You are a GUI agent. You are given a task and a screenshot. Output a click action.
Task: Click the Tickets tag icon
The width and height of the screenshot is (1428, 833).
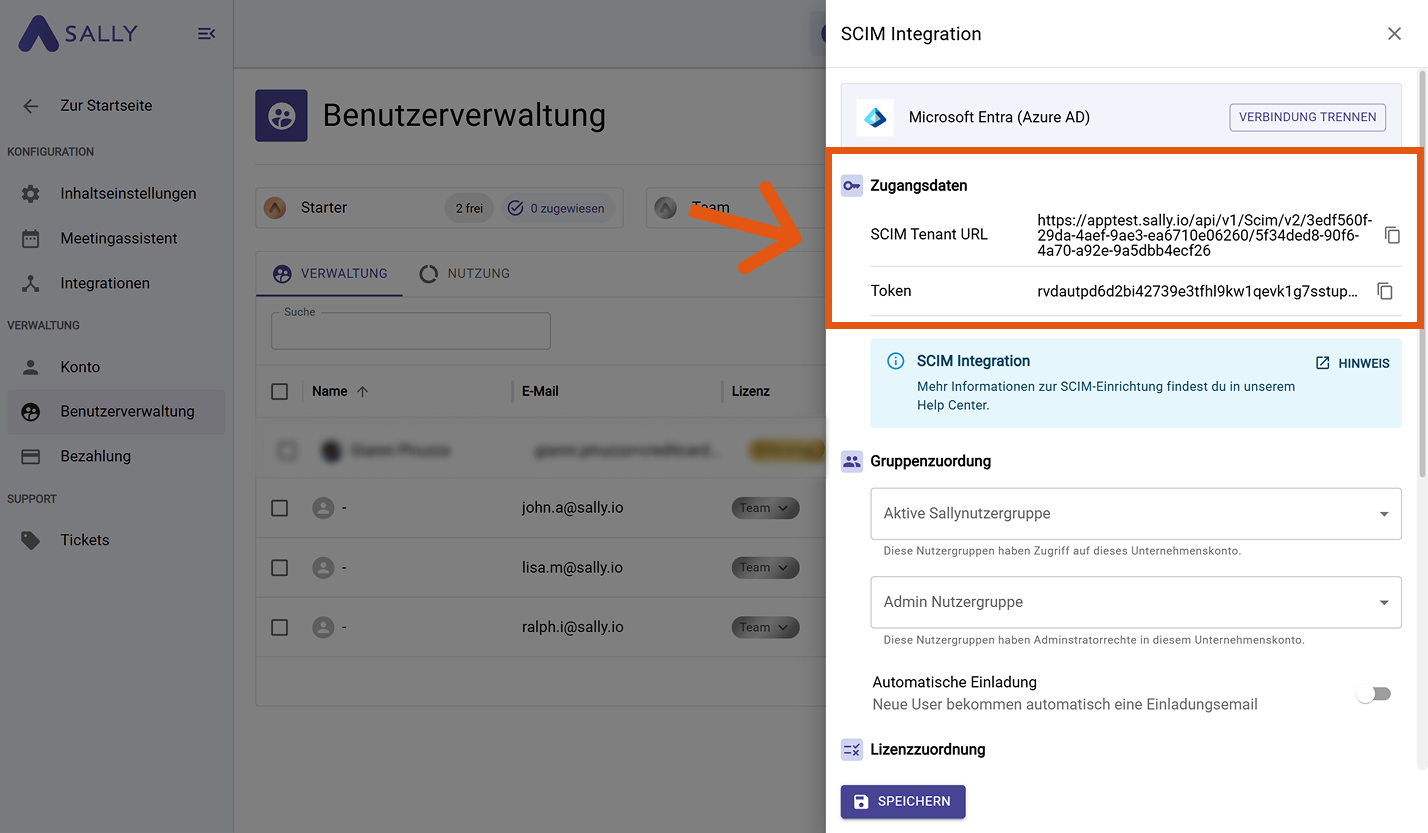(x=31, y=540)
